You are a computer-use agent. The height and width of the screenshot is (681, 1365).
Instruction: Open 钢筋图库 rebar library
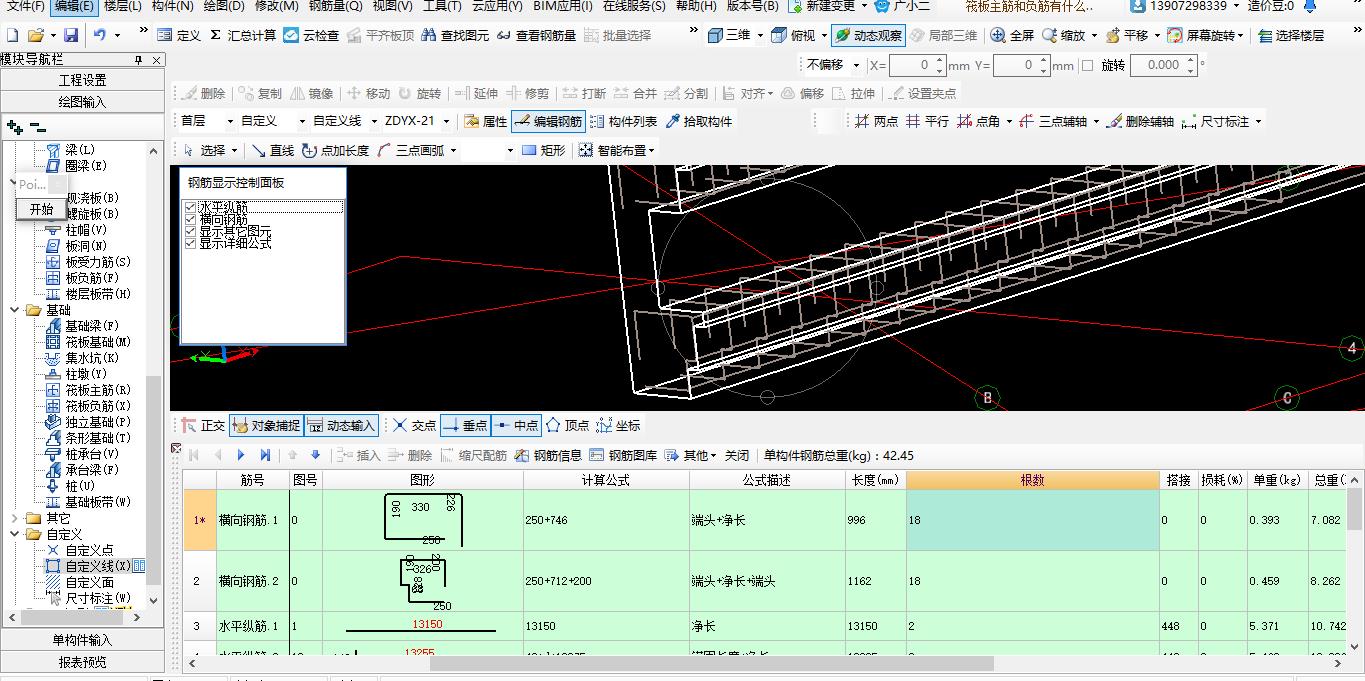(x=625, y=455)
